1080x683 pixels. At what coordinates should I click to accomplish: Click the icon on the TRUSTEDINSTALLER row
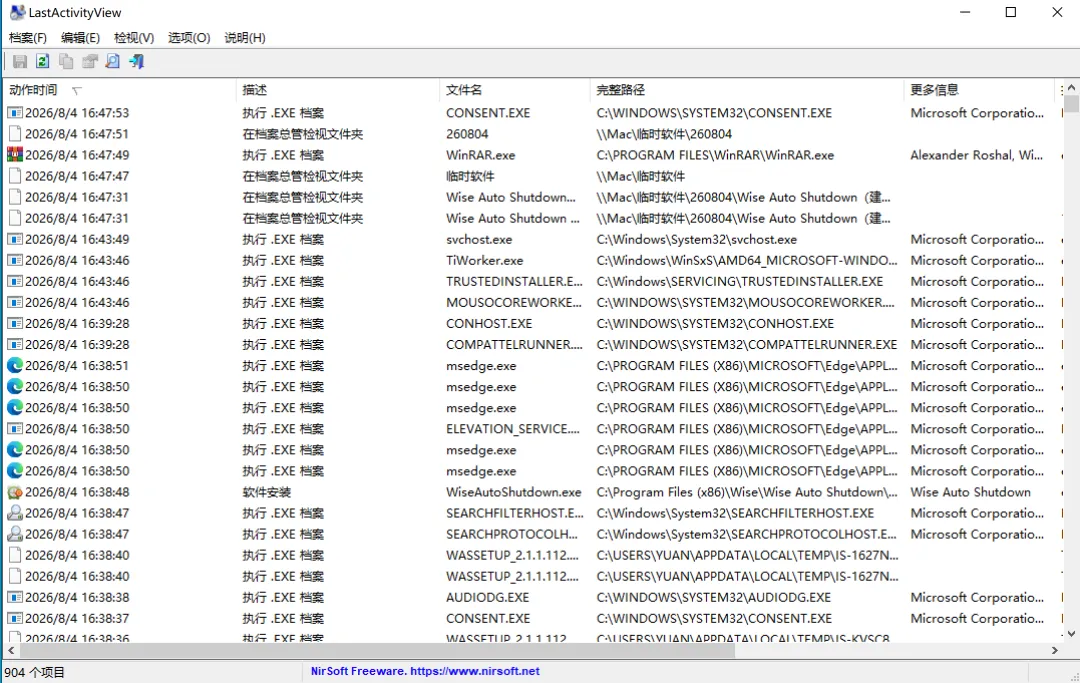14,282
